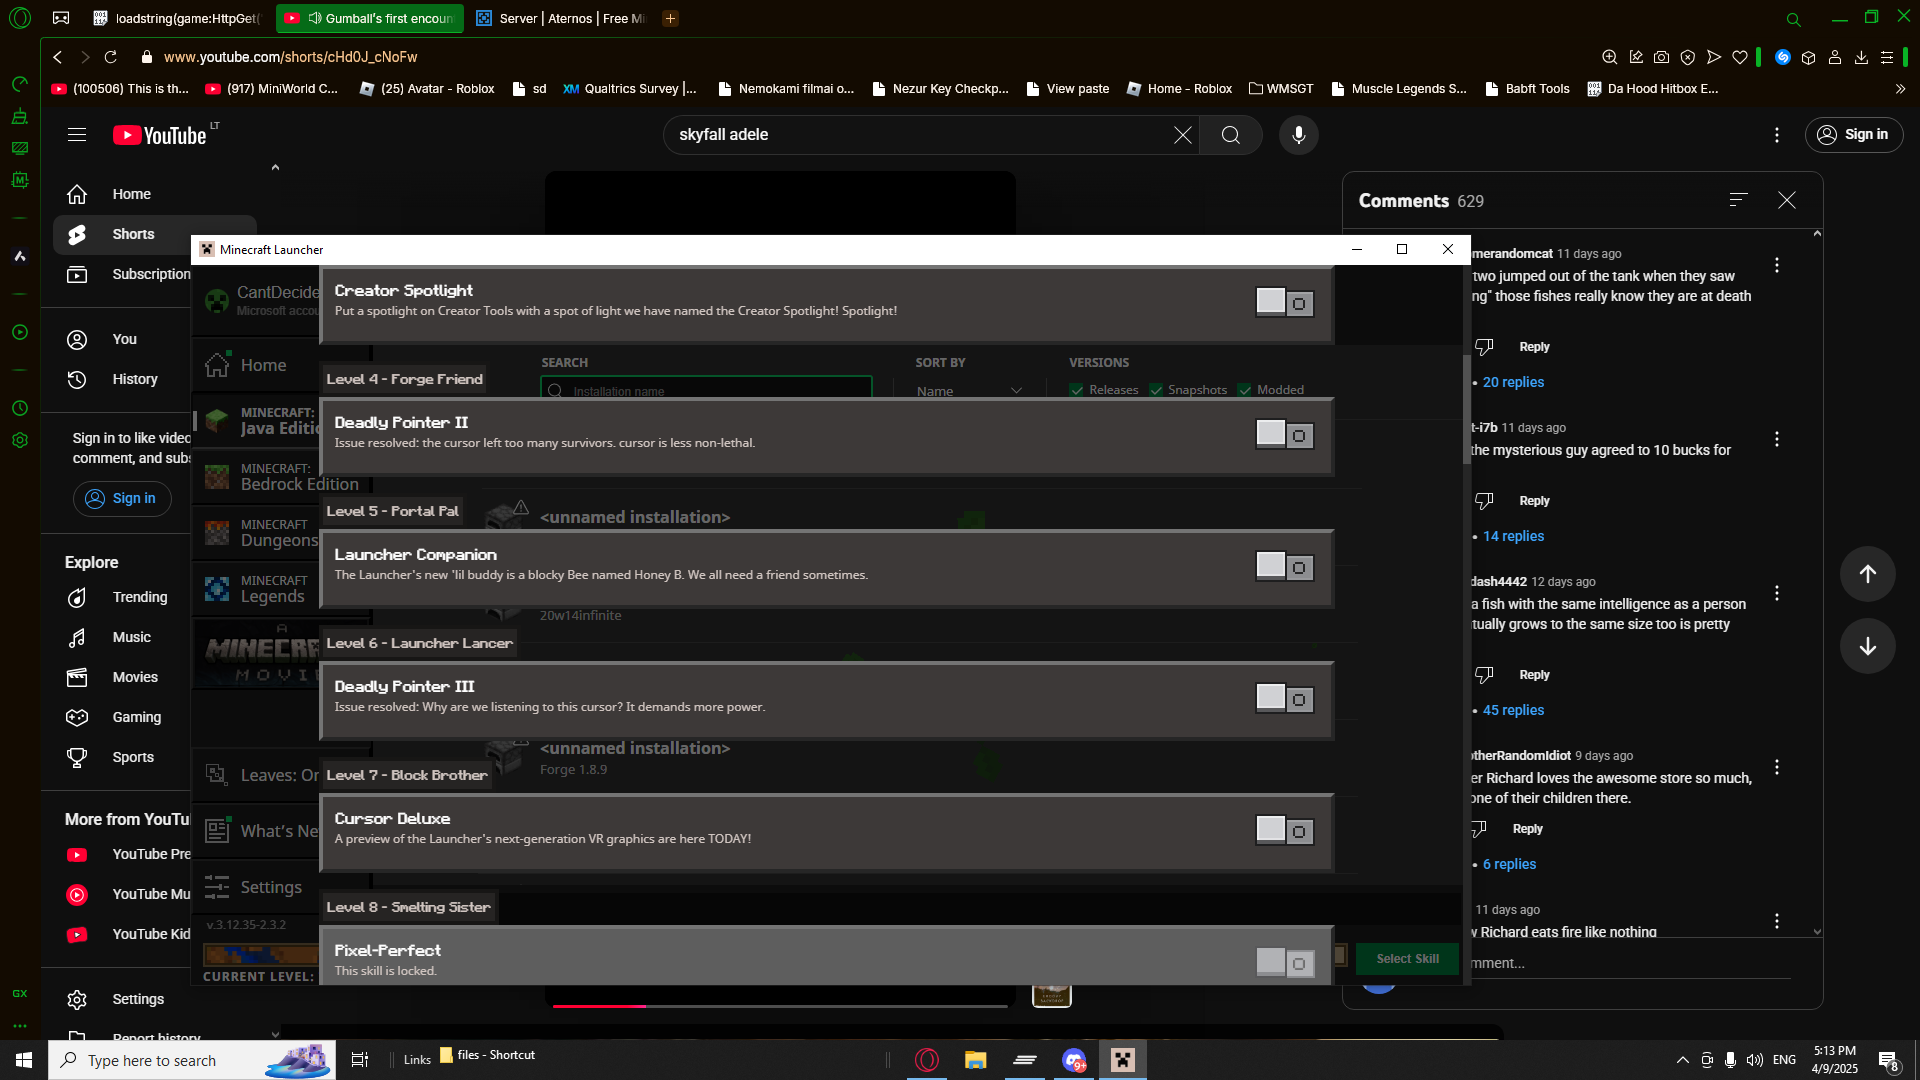Click the Installation name search field
Image resolution: width=1920 pixels, height=1080 pixels.
[706, 390]
